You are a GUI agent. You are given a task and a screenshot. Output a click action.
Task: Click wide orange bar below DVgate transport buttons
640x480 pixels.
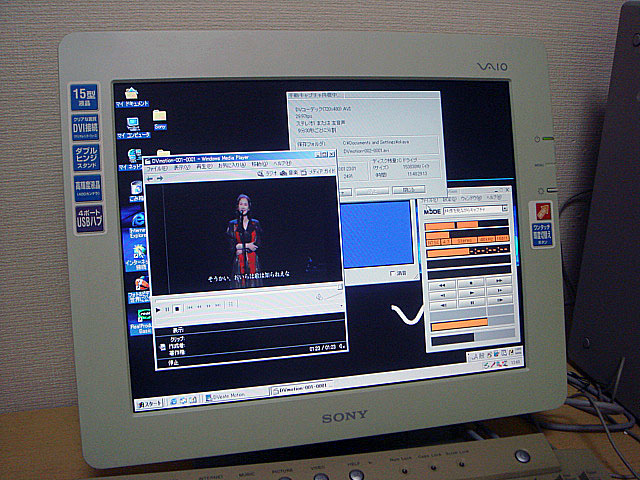click(460, 324)
